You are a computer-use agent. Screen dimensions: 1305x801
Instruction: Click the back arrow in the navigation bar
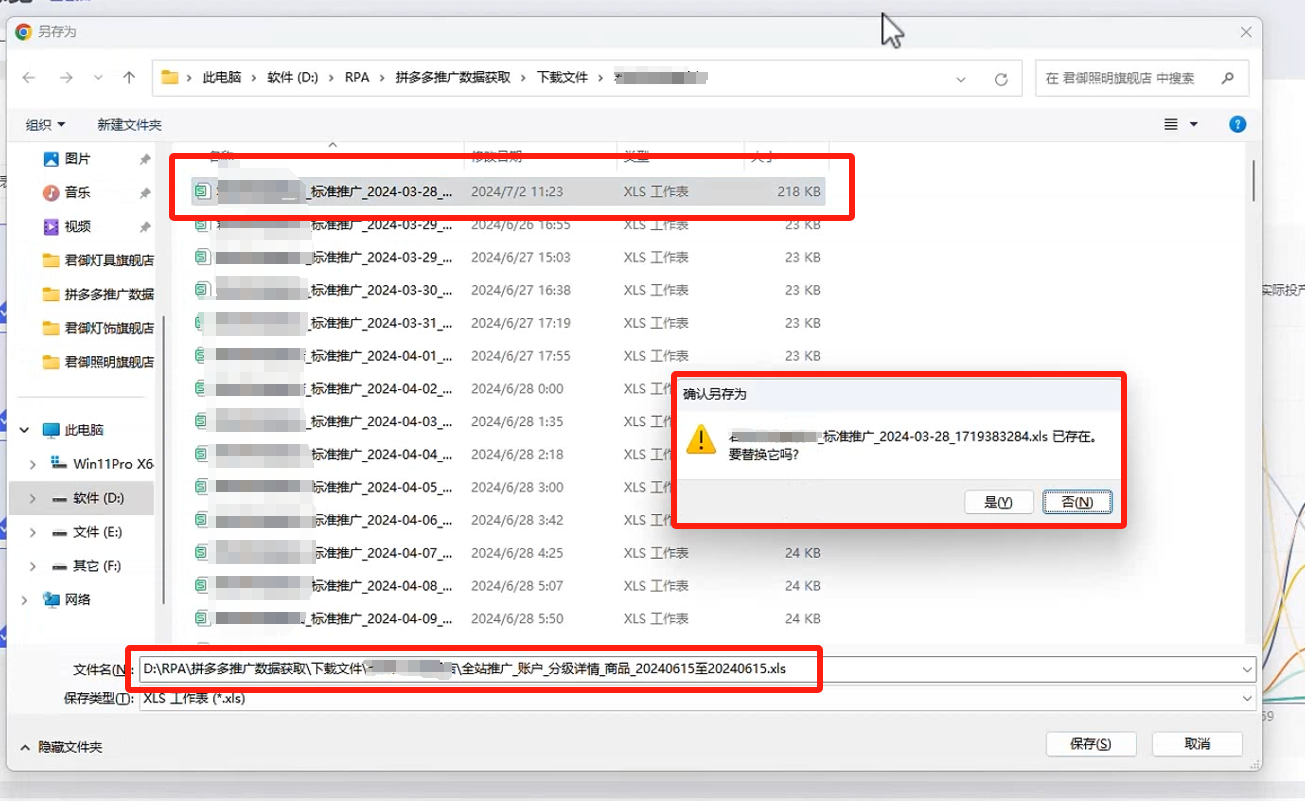[x=29, y=78]
